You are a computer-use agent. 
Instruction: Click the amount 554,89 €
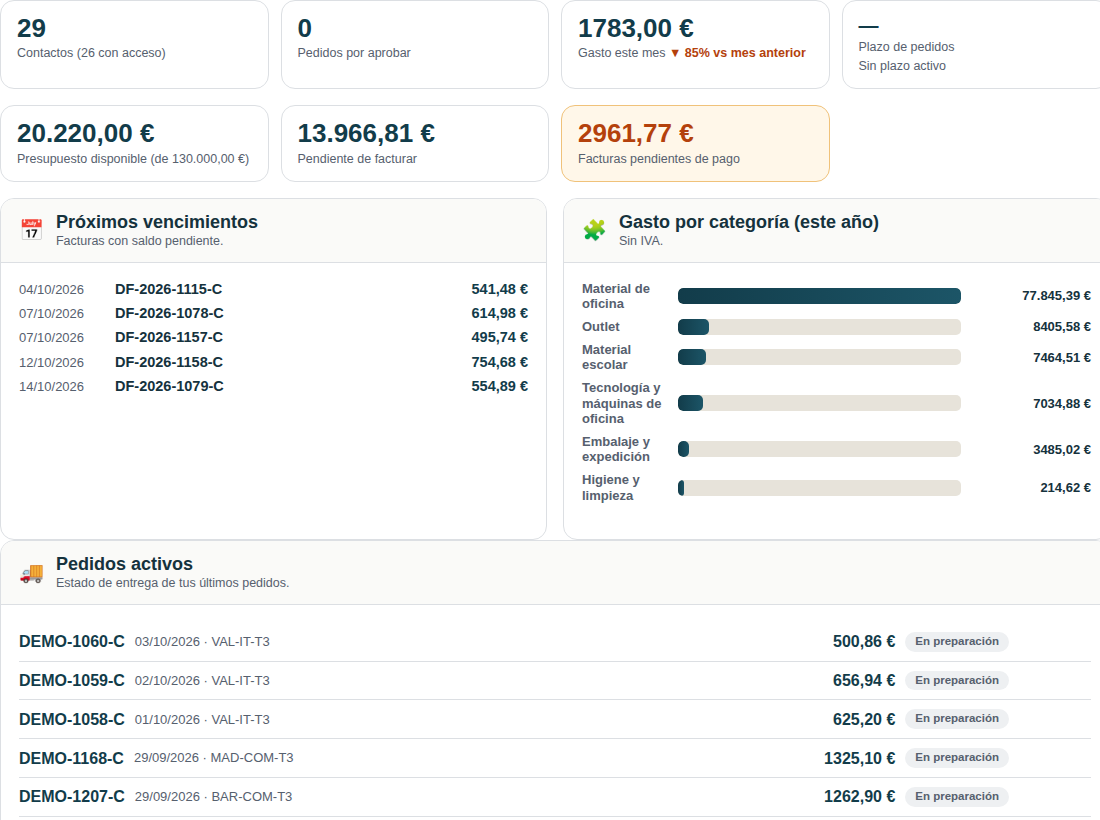pos(499,386)
